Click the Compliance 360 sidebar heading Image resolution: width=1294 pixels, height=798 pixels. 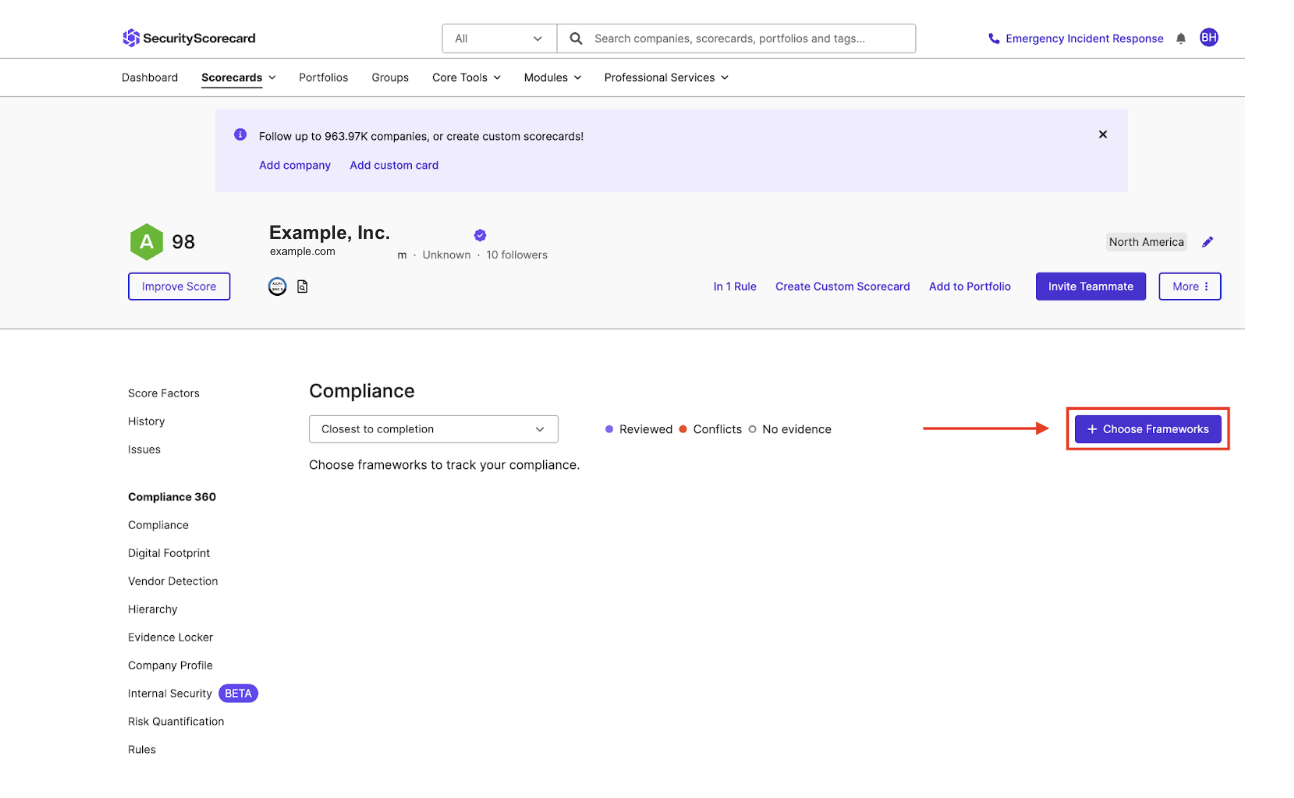(x=172, y=497)
